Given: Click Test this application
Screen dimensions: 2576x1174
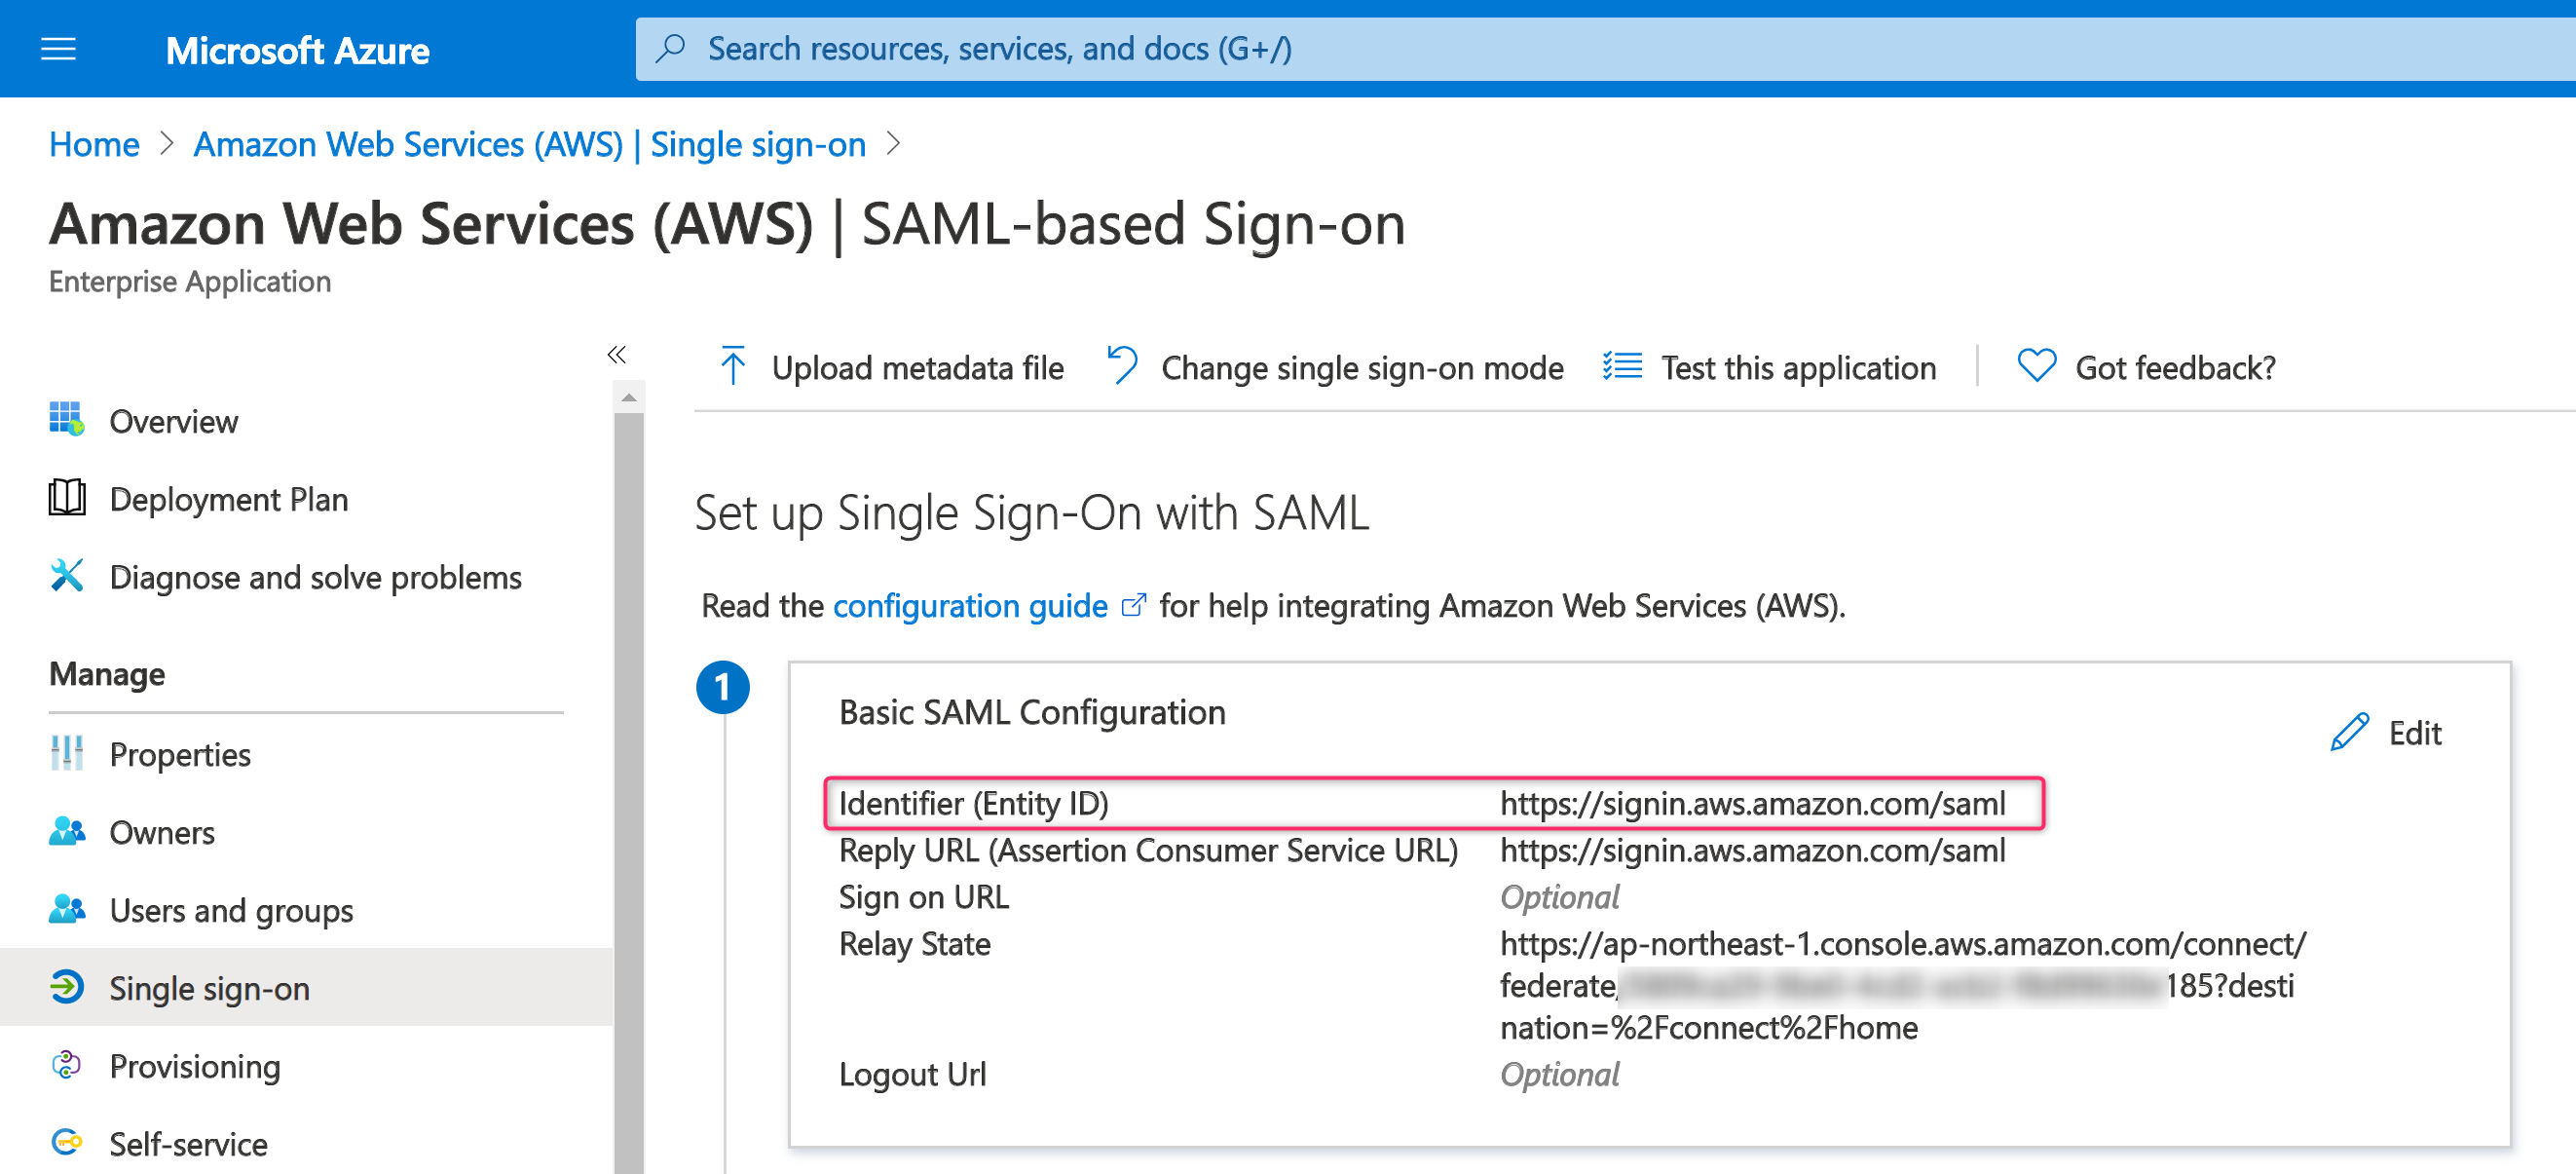Looking at the screenshot, I should pyautogui.click(x=1770, y=368).
